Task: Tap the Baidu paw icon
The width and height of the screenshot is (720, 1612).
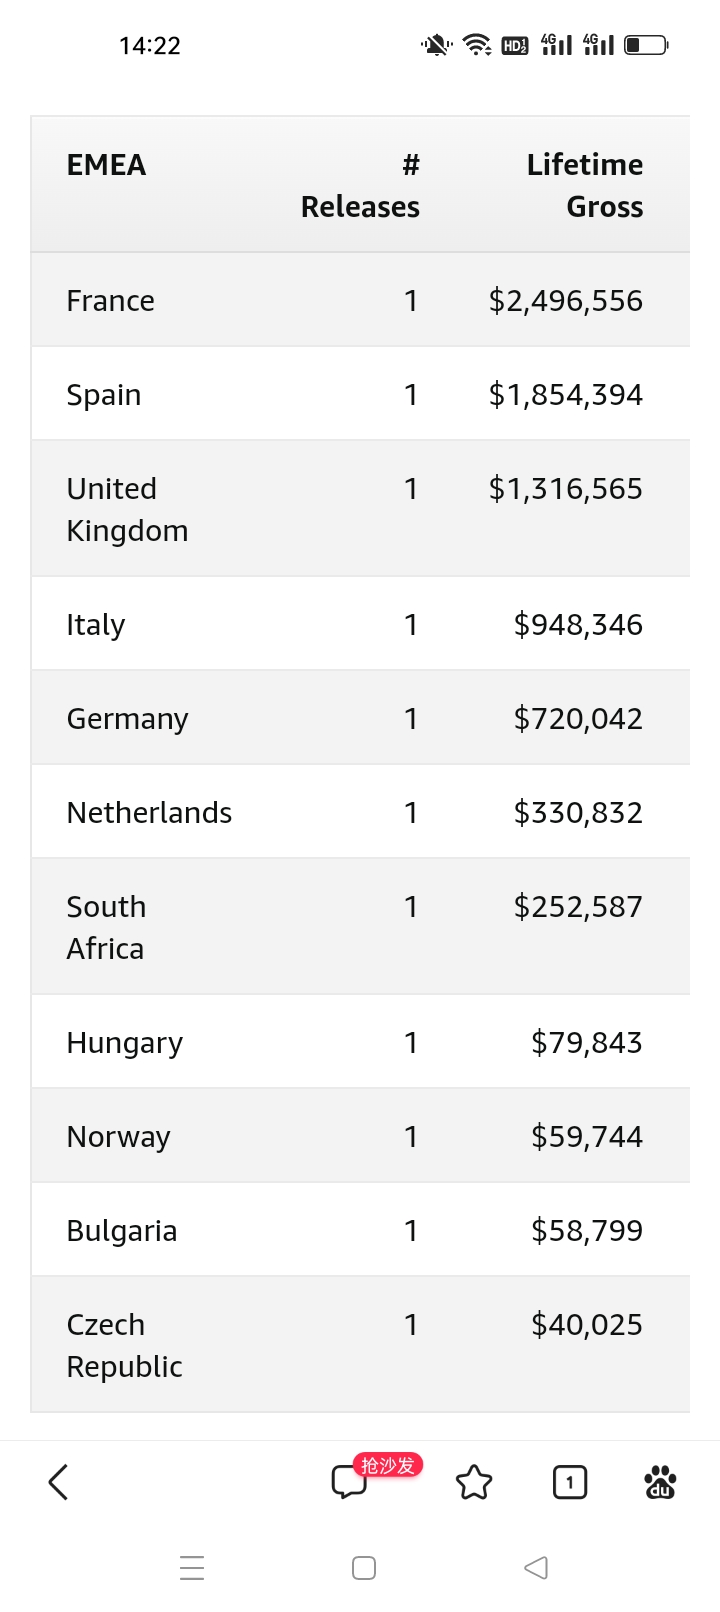Action: 660,1482
